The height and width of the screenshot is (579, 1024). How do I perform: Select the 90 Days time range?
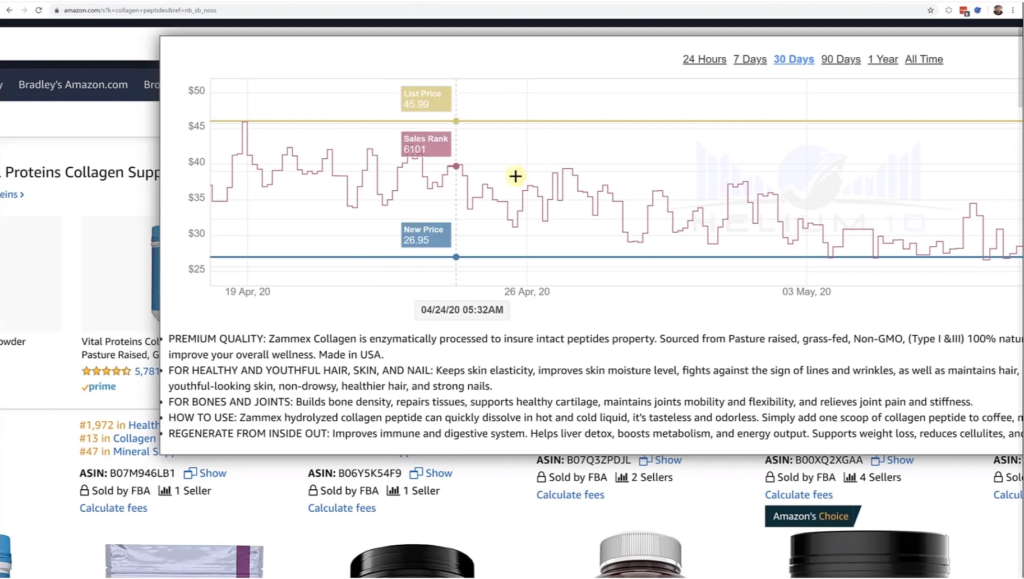(x=840, y=59)
